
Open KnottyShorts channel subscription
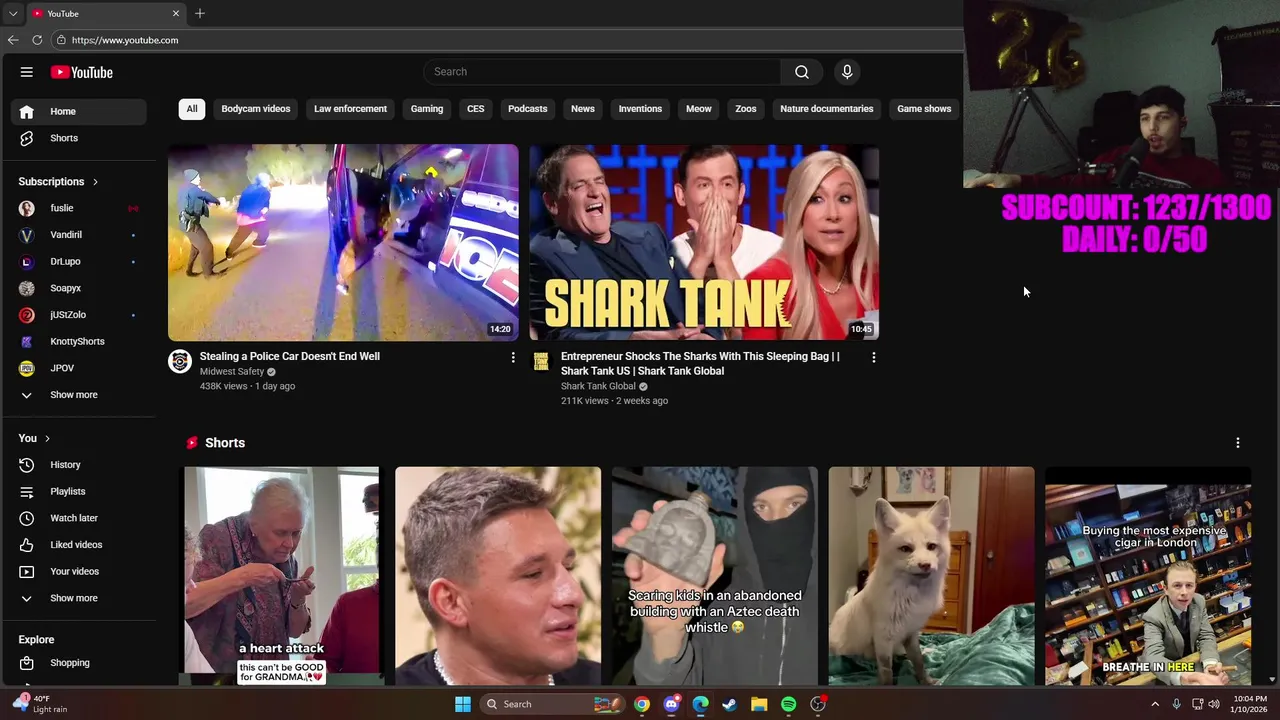(x=79, y=342)
